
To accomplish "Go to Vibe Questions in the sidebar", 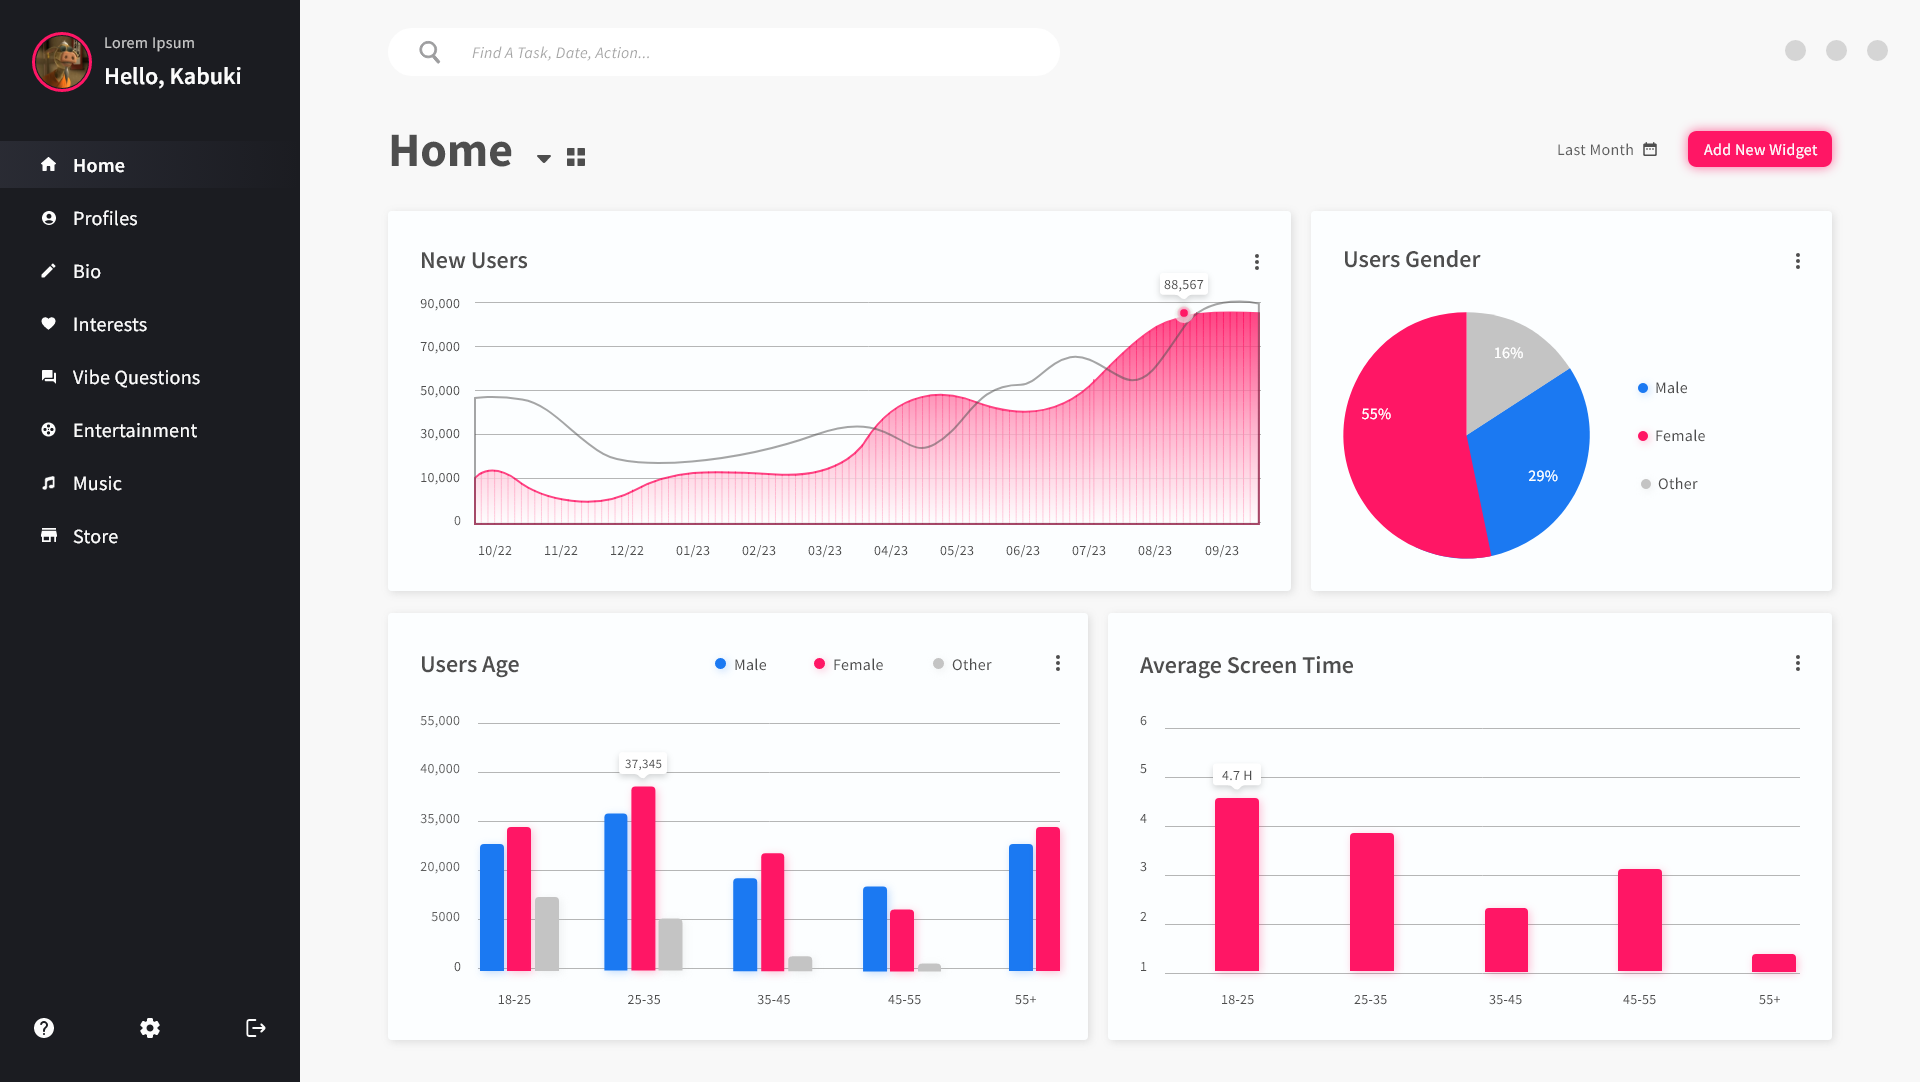I will [136, 377].
